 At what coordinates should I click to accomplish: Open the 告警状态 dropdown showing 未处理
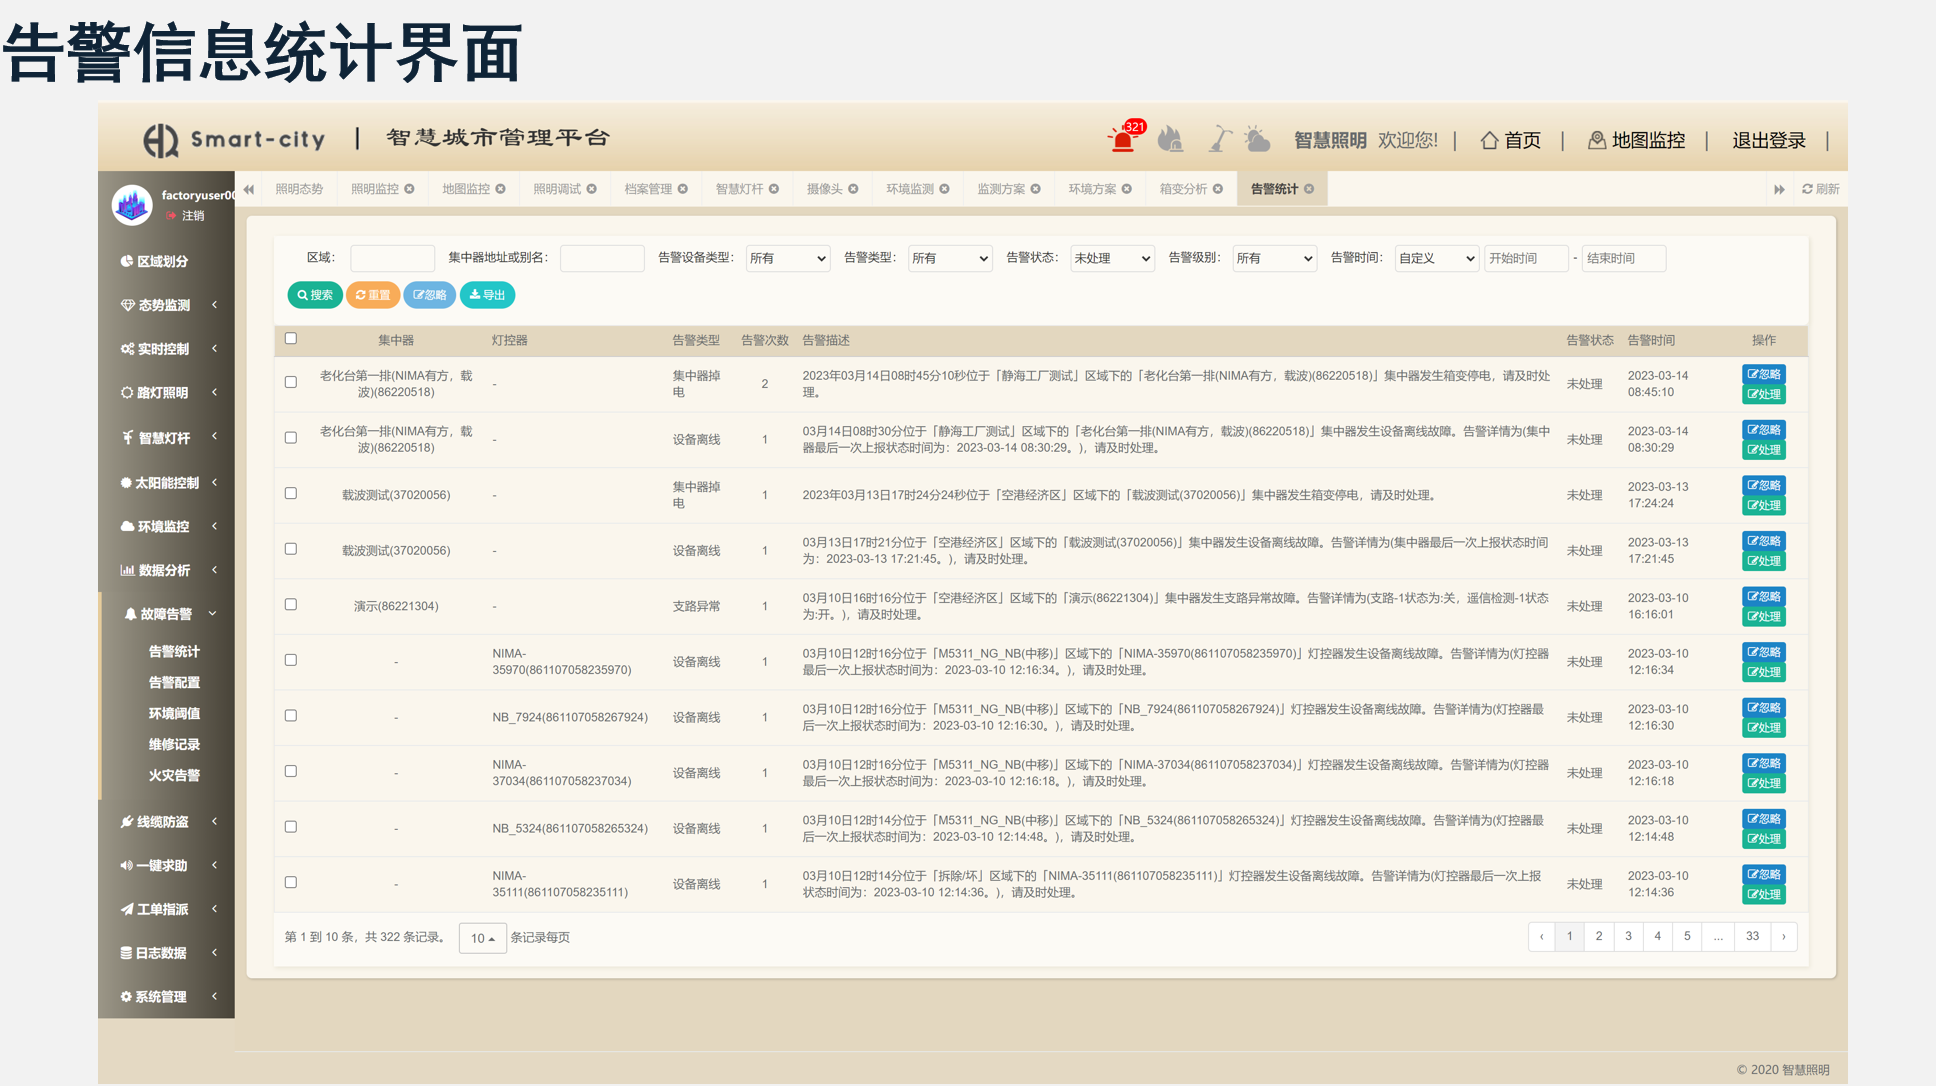pos(1112,258)
